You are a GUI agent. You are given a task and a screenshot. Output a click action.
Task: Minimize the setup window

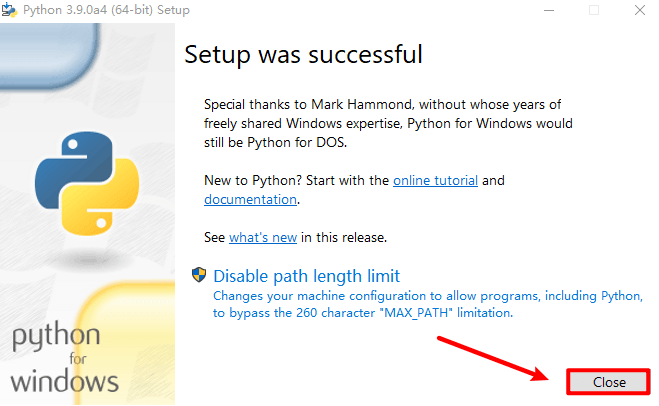click(x=549, y=10)
